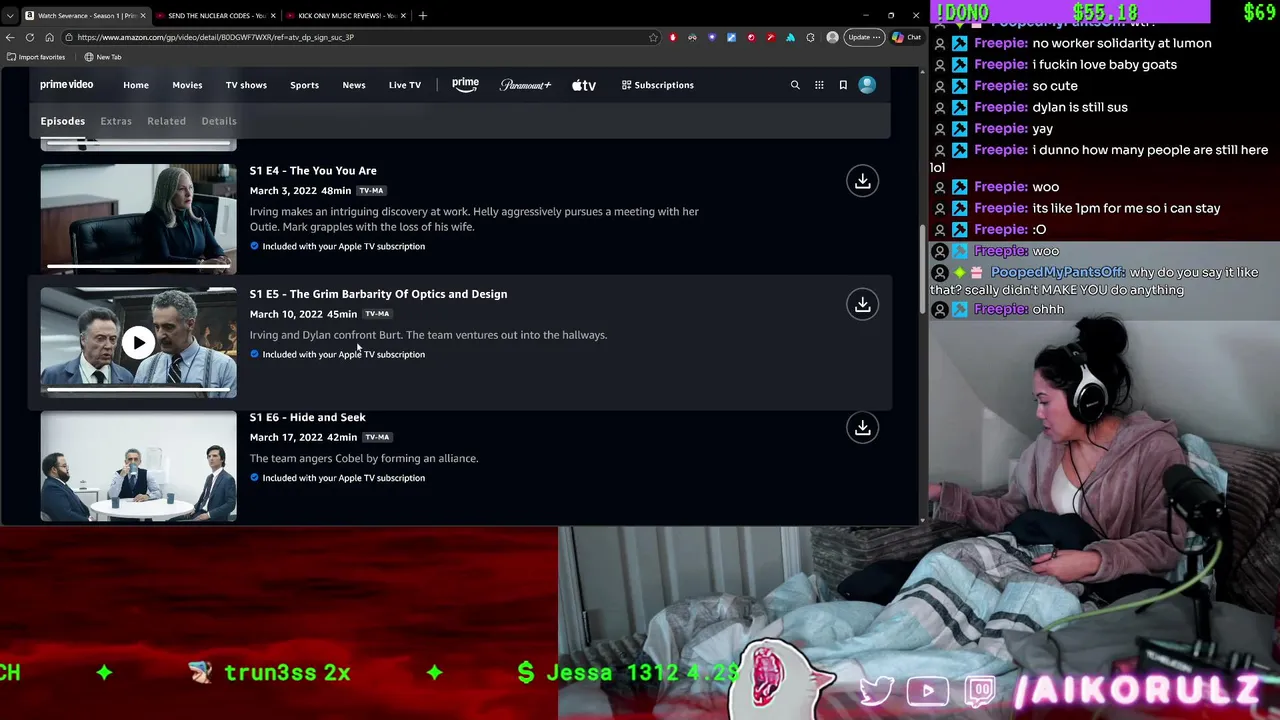Open the browser profile icon near Update
Screen dimensions: 1280x720
[x=832, y=37]
